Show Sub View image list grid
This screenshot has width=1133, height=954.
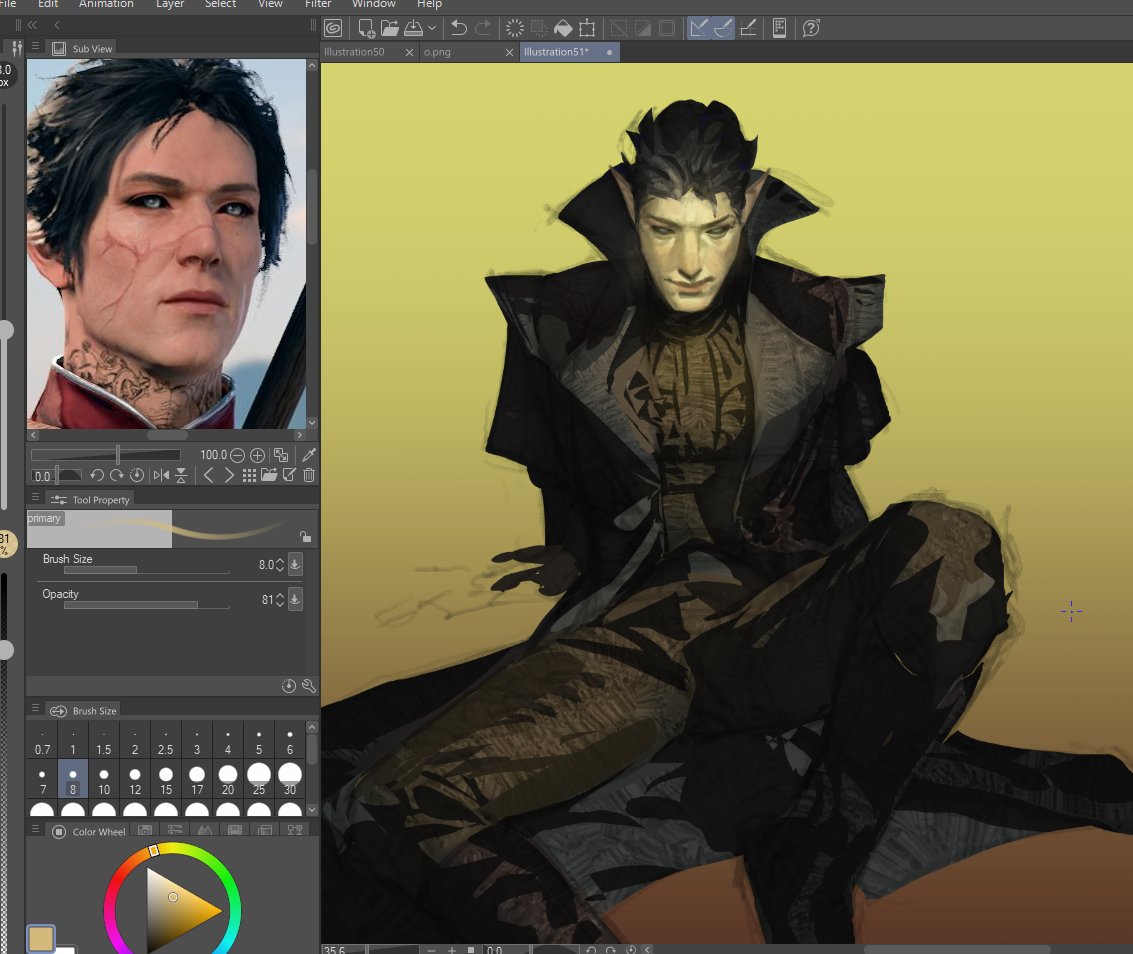[x=249, y=476]
